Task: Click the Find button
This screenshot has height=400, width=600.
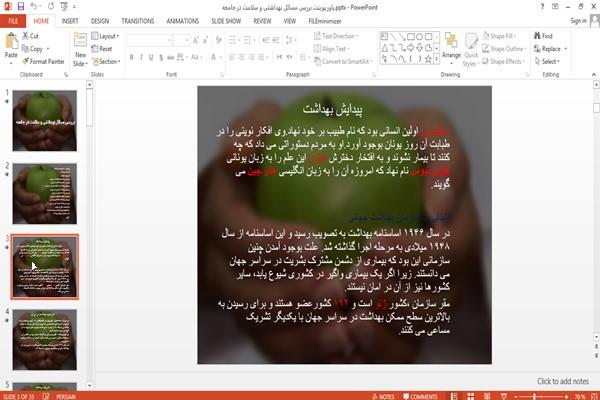Action: [x=543, y=36]
